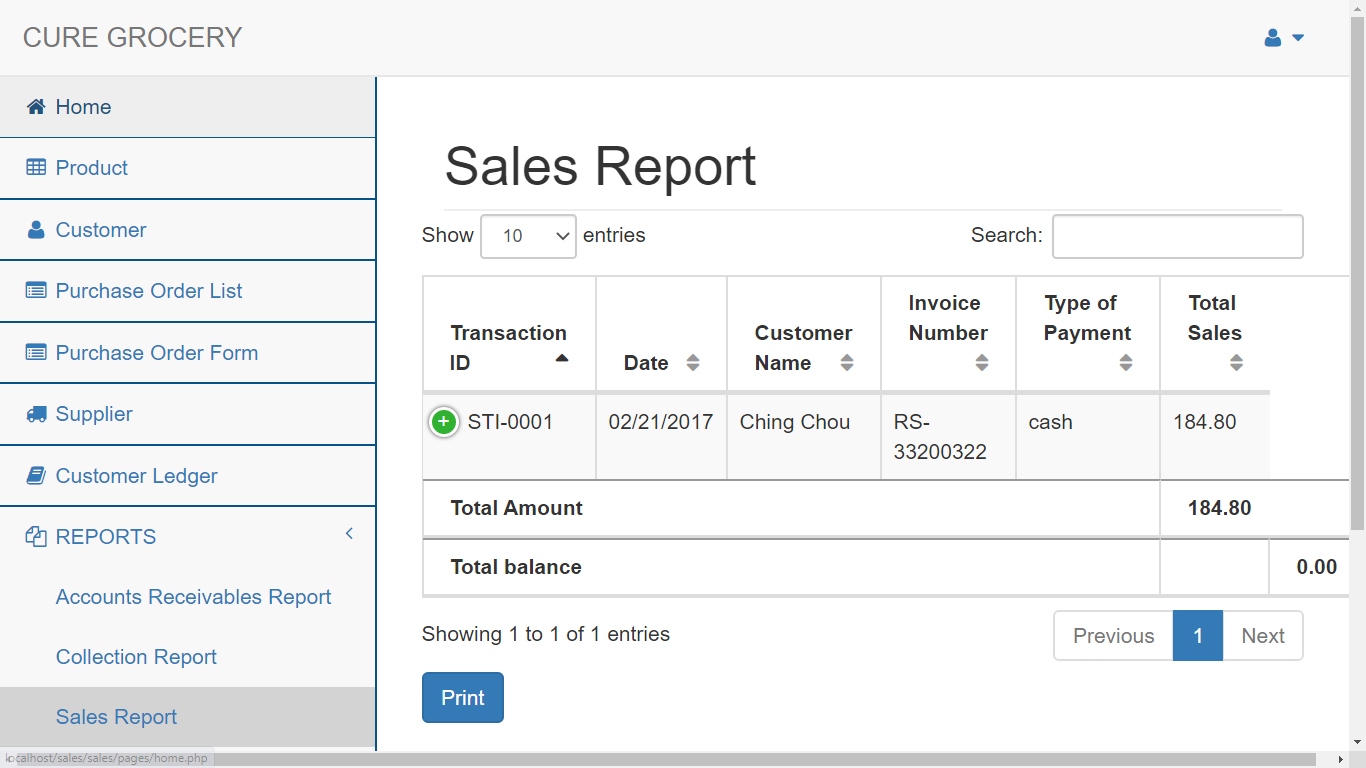Viewport: 1366px width, 768px height.
Task: Go to Purchase Order Form link
Action: (157, 352)
